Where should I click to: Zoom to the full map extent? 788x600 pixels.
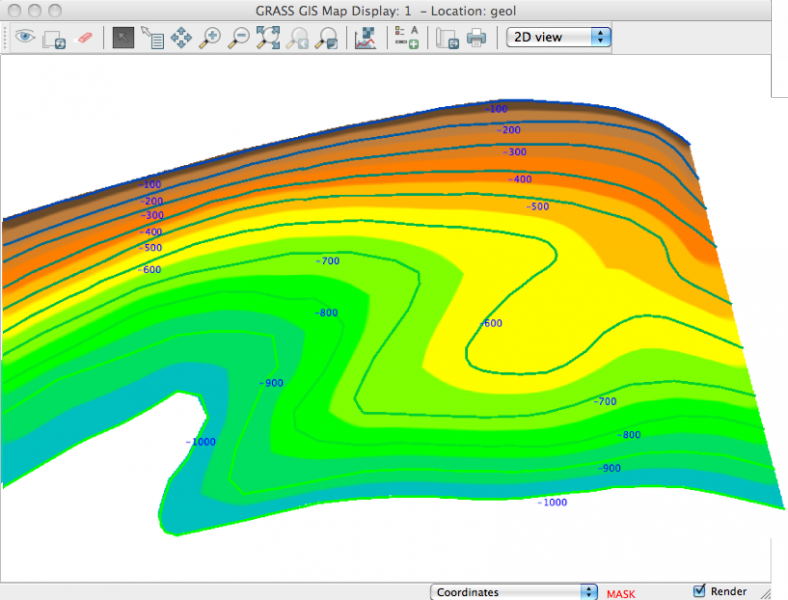click(x=268, y=38)
